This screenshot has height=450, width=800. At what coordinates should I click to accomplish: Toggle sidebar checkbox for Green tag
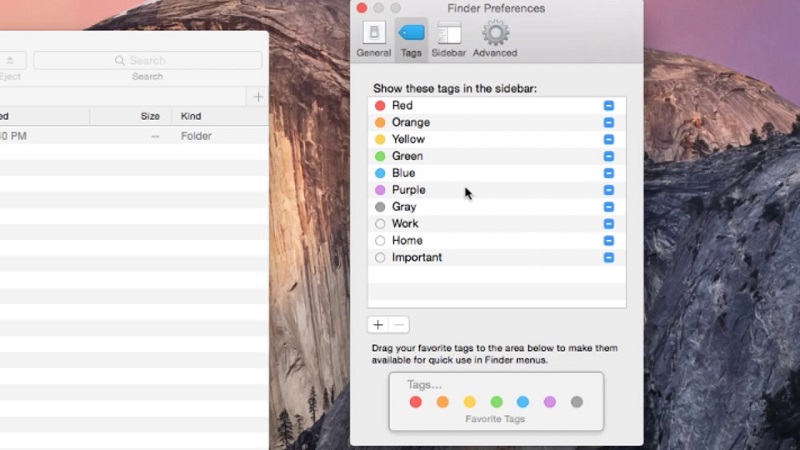tap(609, 156)
